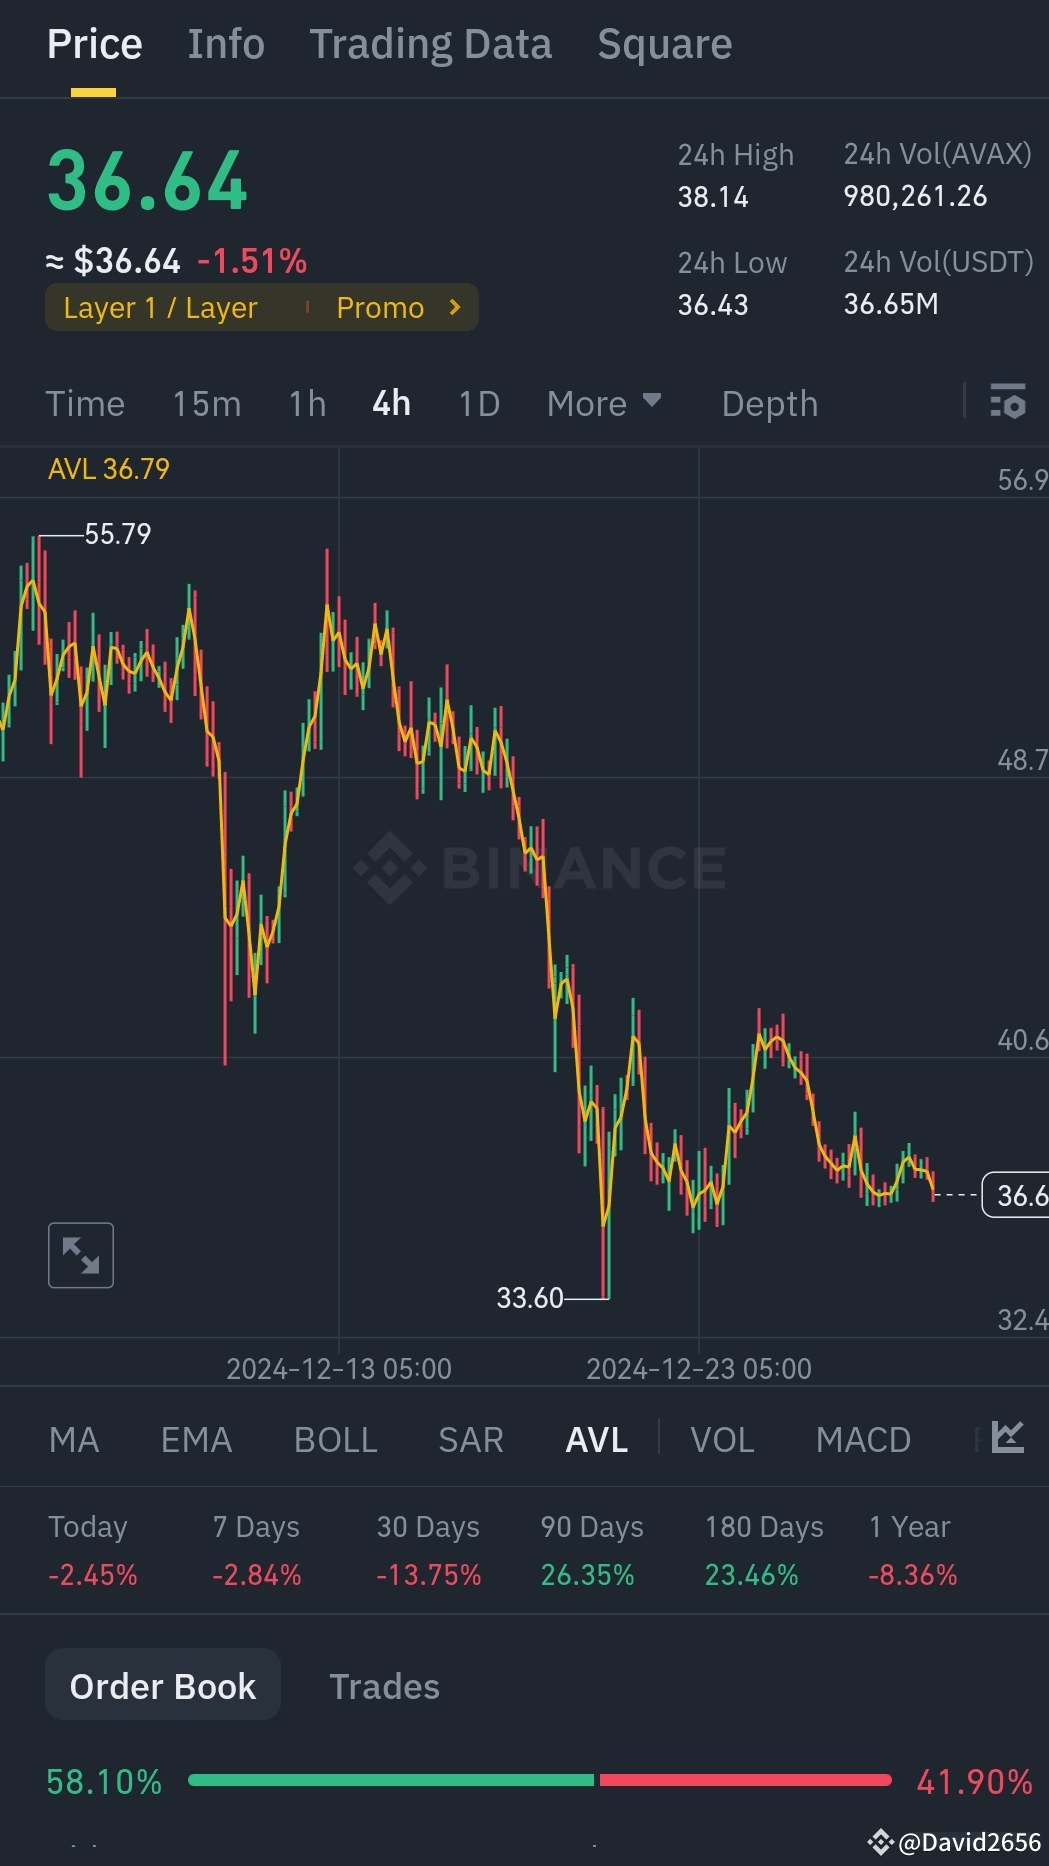This screenshot has width=1049, height=1866.
Task: Open the More timeframe dropdown
Action: pyautogui.click(x=604, y=403)
